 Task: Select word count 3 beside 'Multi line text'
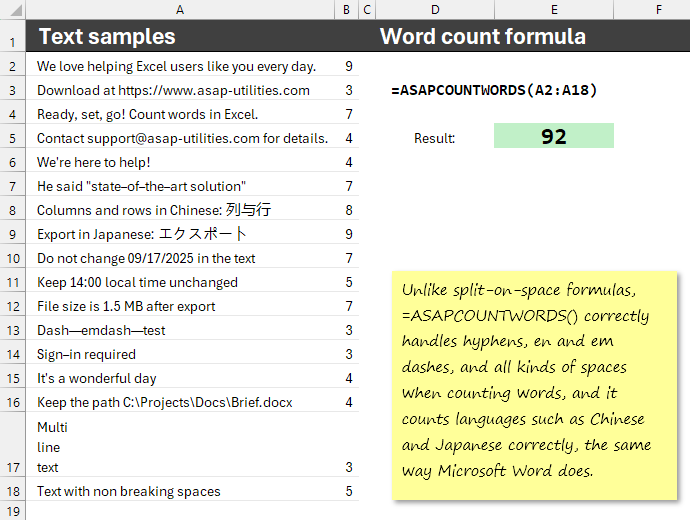(347, 444)
